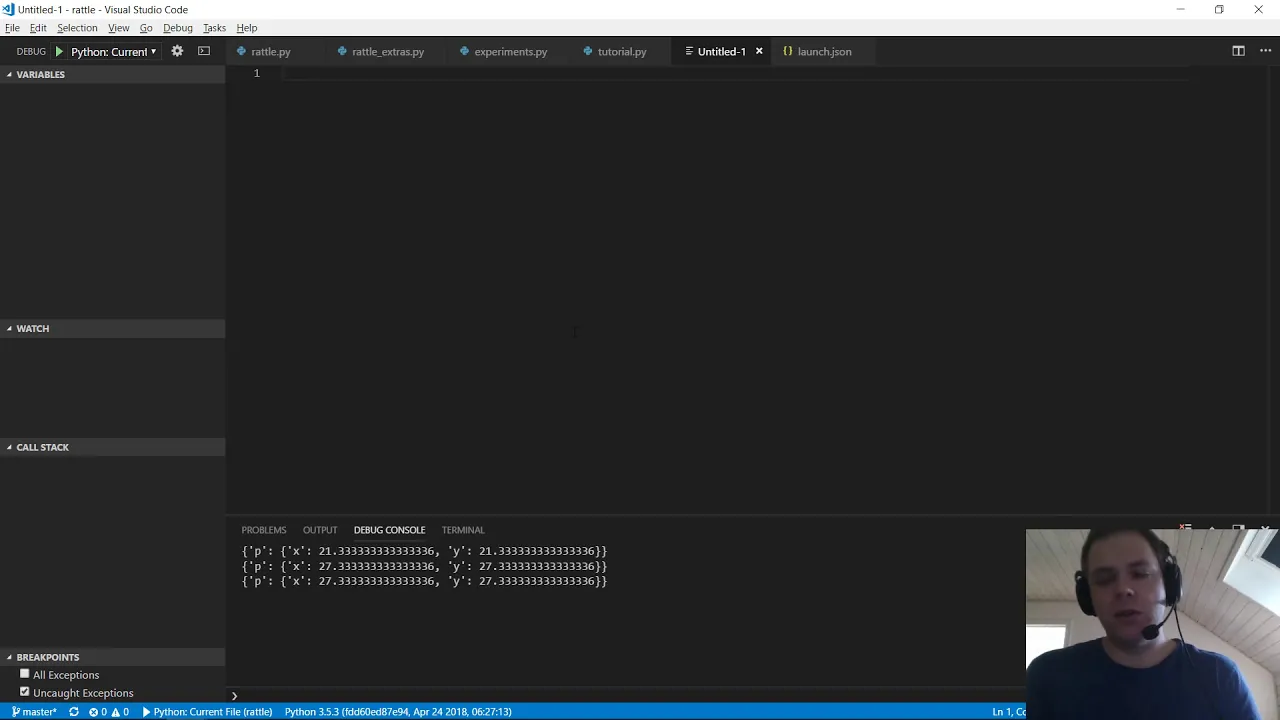Restore down the Visual Studio Code window
This screenshot has width=1280, height=720.
pyautogui.click(x=1219, y=9)
